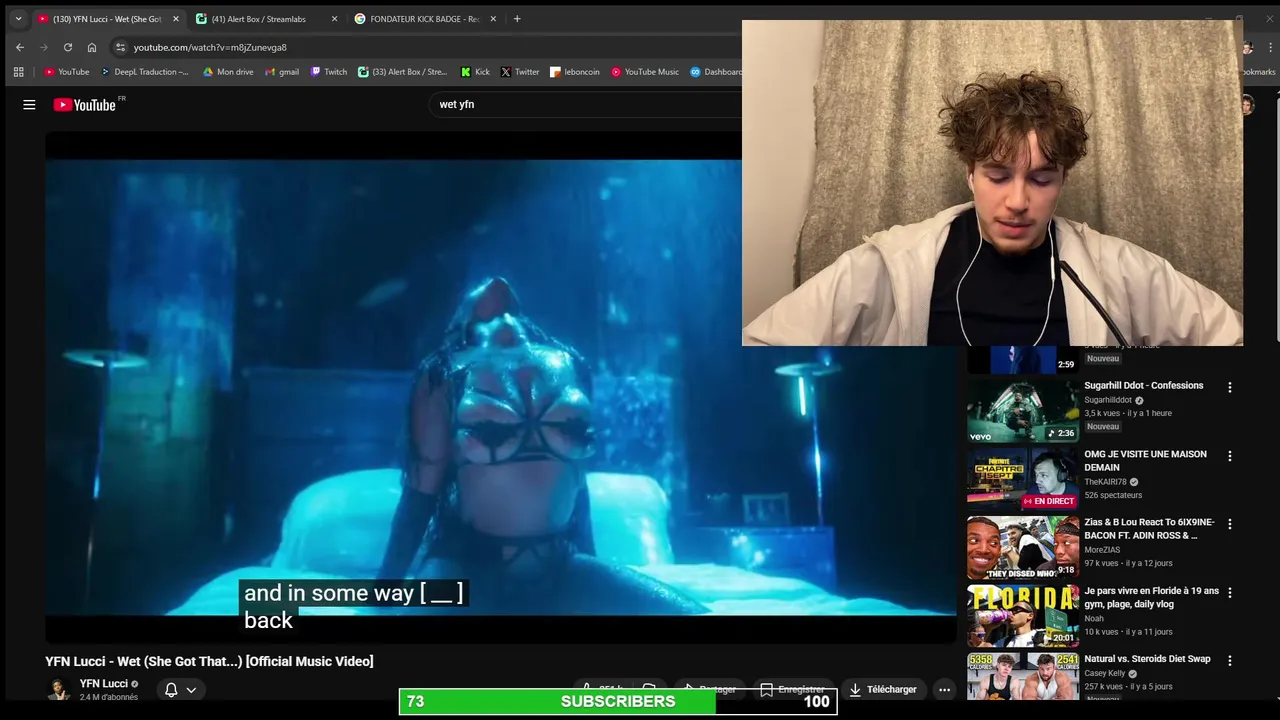Open the YouTube guide hamburger menu
This screenshot has height=720, width=1280.
(x=29, y=104)
